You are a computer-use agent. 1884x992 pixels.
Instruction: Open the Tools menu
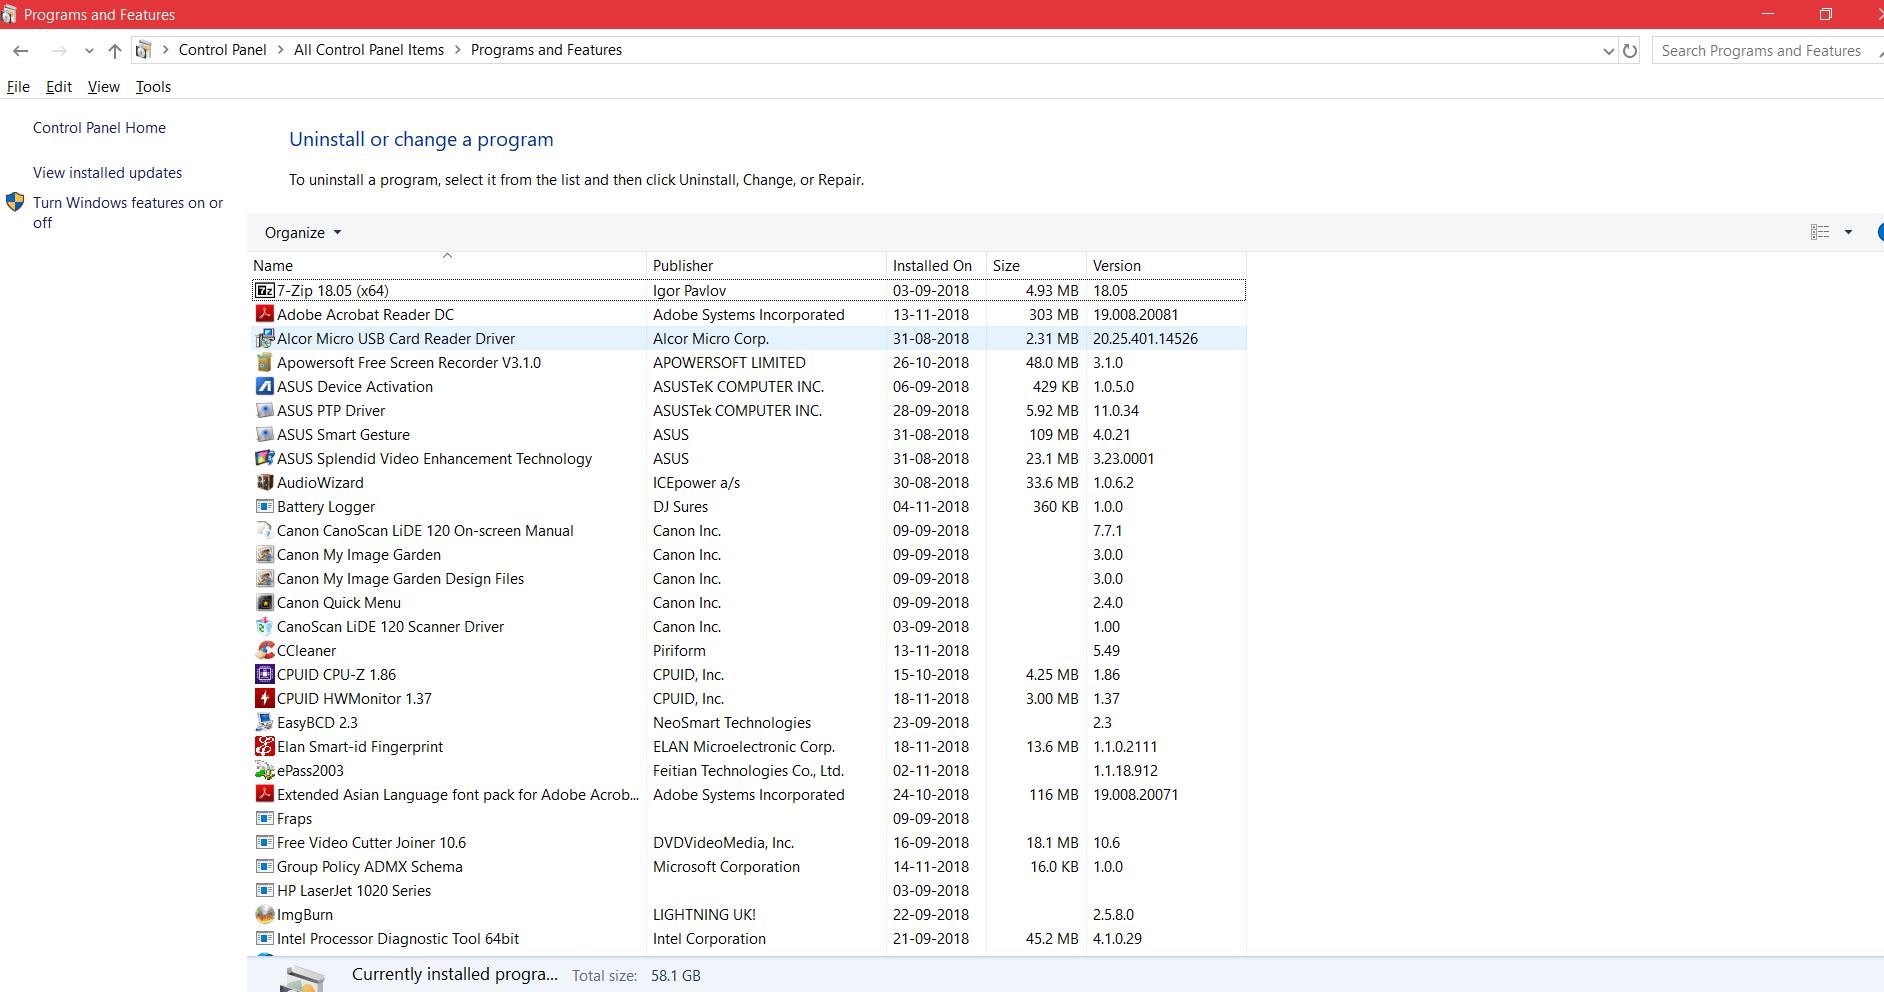pyautogui.click(x=154, y=87)
